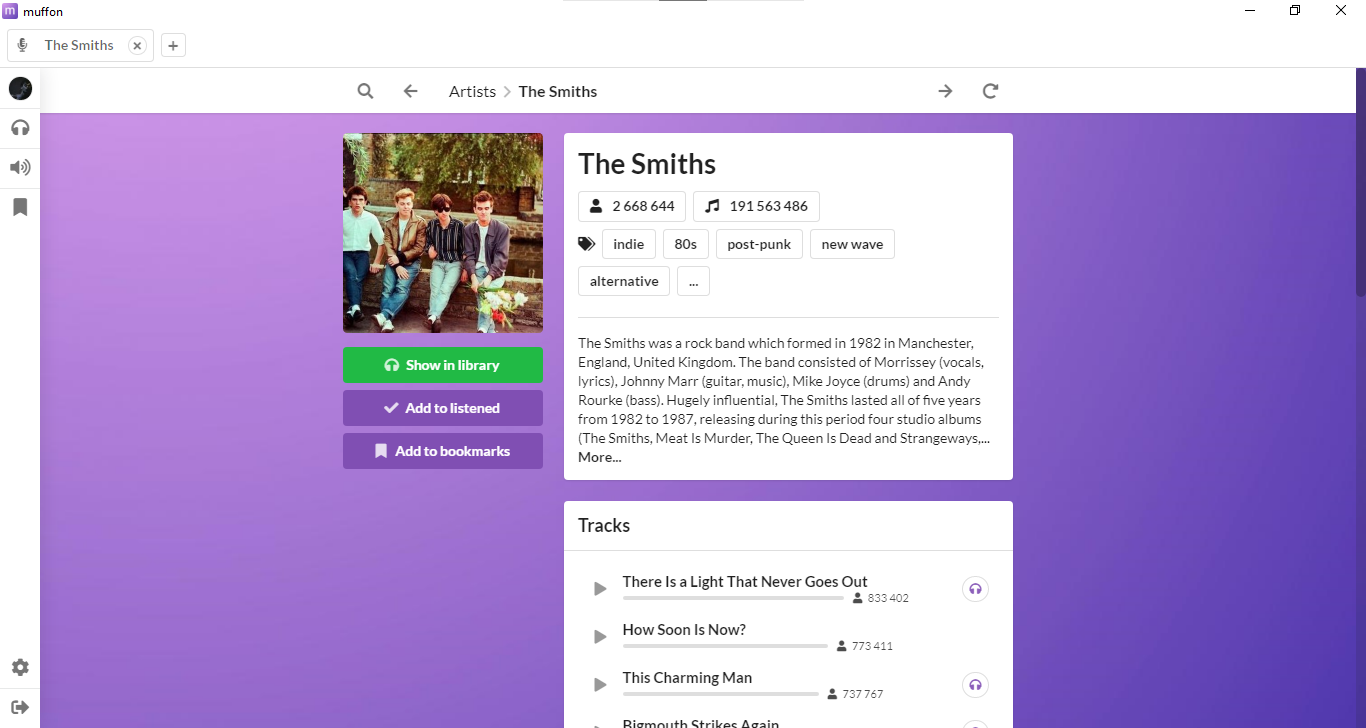Screen dimensions: 1366x728
Task: Toggle headphone icon beside This Charming Man
Action: coord(975,684)
